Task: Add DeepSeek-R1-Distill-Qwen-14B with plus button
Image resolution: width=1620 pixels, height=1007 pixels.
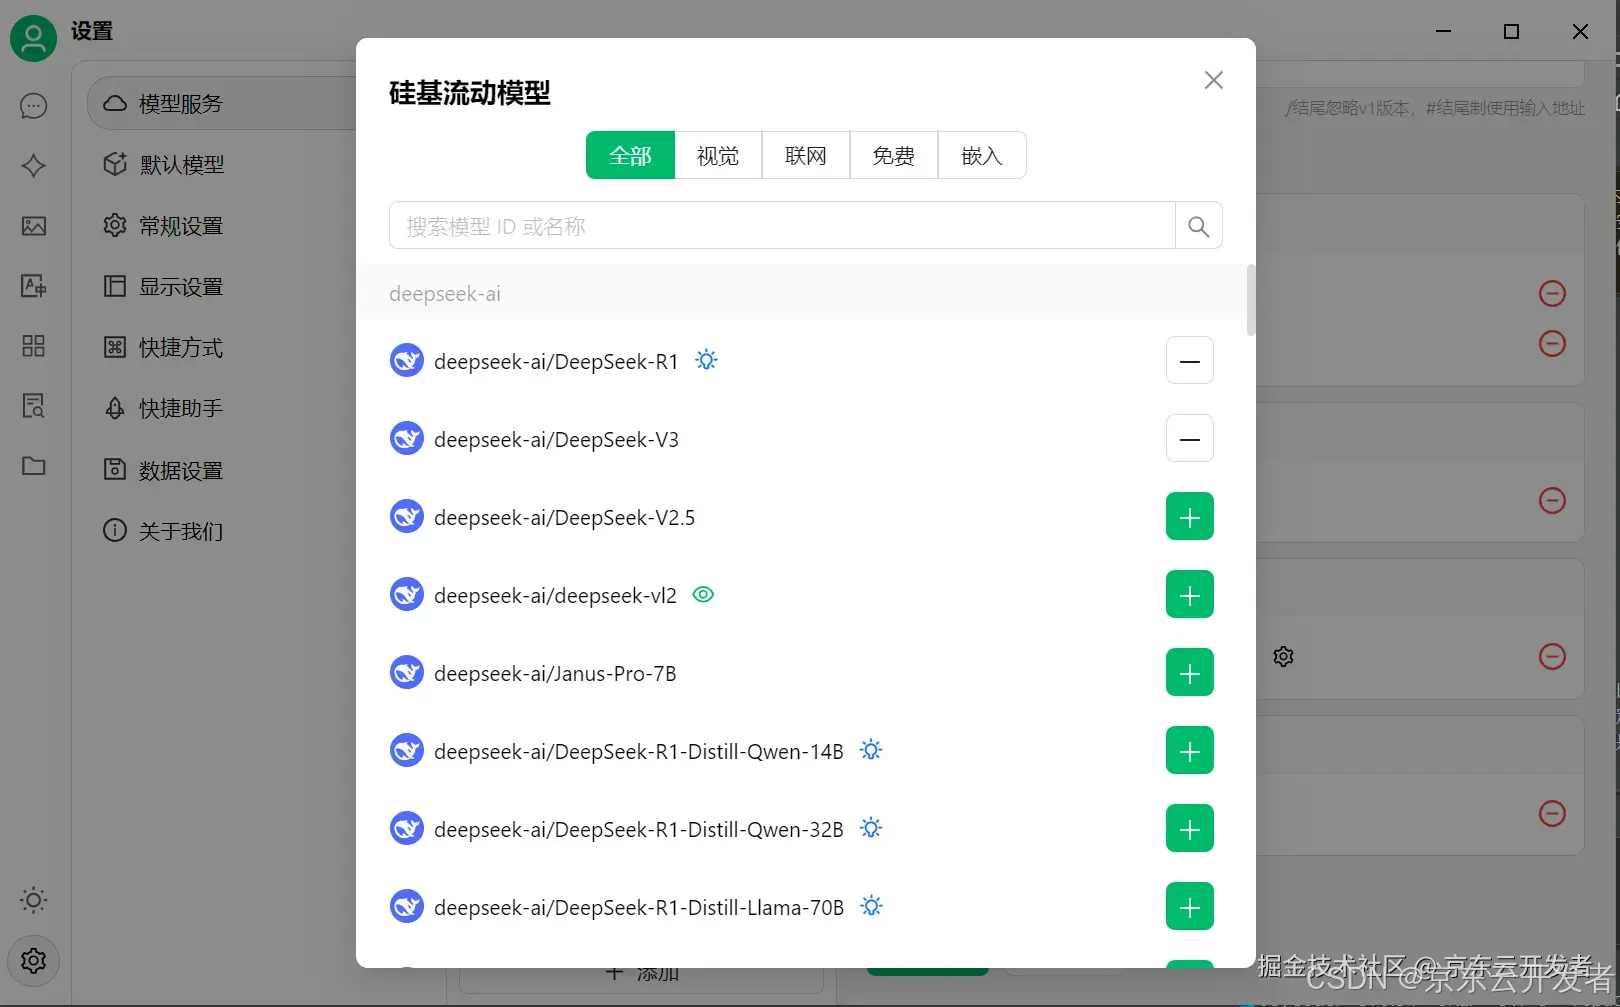Action: click(1190, 751)
